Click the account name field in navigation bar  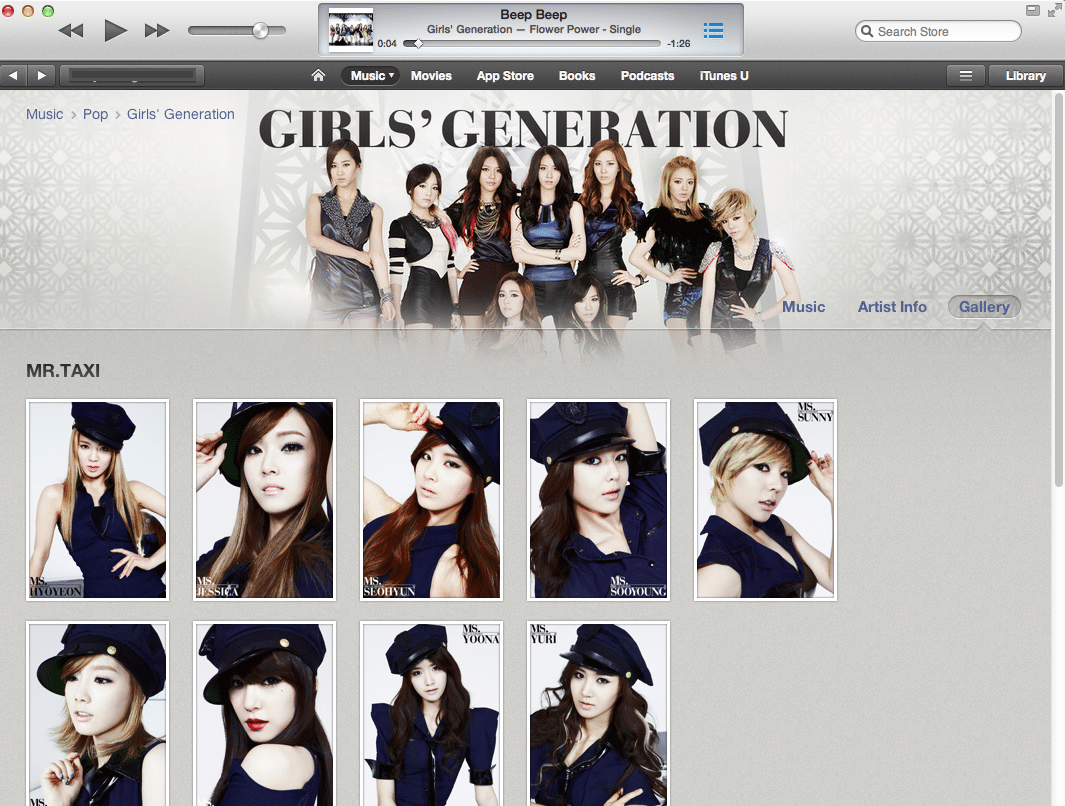coord(132,75)
